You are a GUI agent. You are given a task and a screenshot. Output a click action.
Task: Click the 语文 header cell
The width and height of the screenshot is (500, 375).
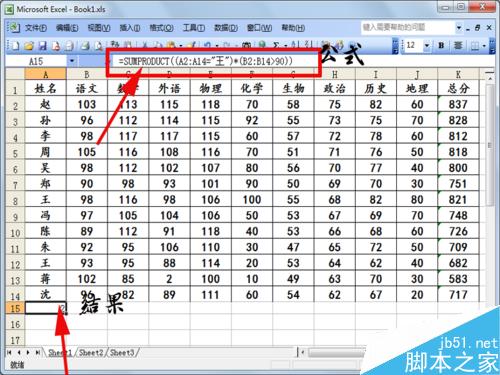(x=87, y=88)
